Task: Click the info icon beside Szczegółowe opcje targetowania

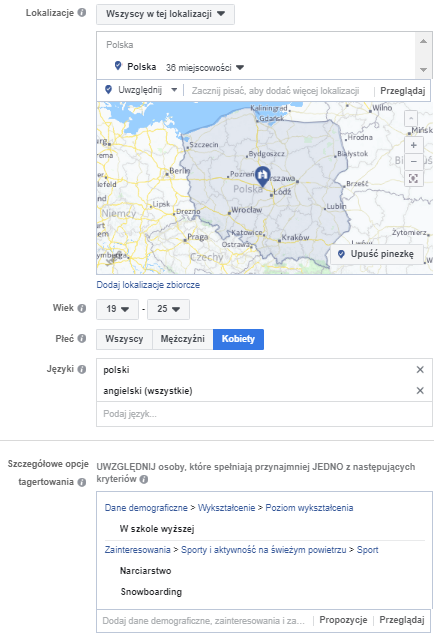Action: tap(82, 482)
